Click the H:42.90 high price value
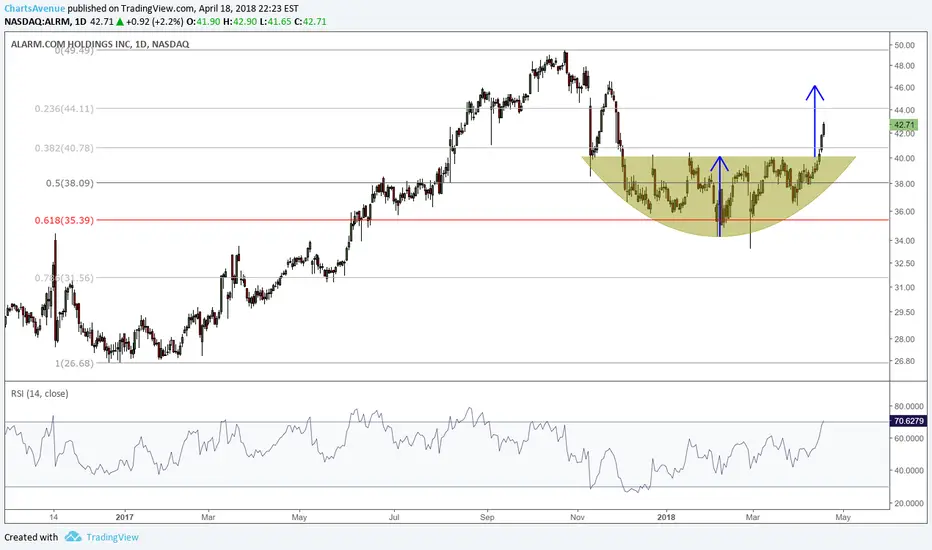 [x=240, y=21]
